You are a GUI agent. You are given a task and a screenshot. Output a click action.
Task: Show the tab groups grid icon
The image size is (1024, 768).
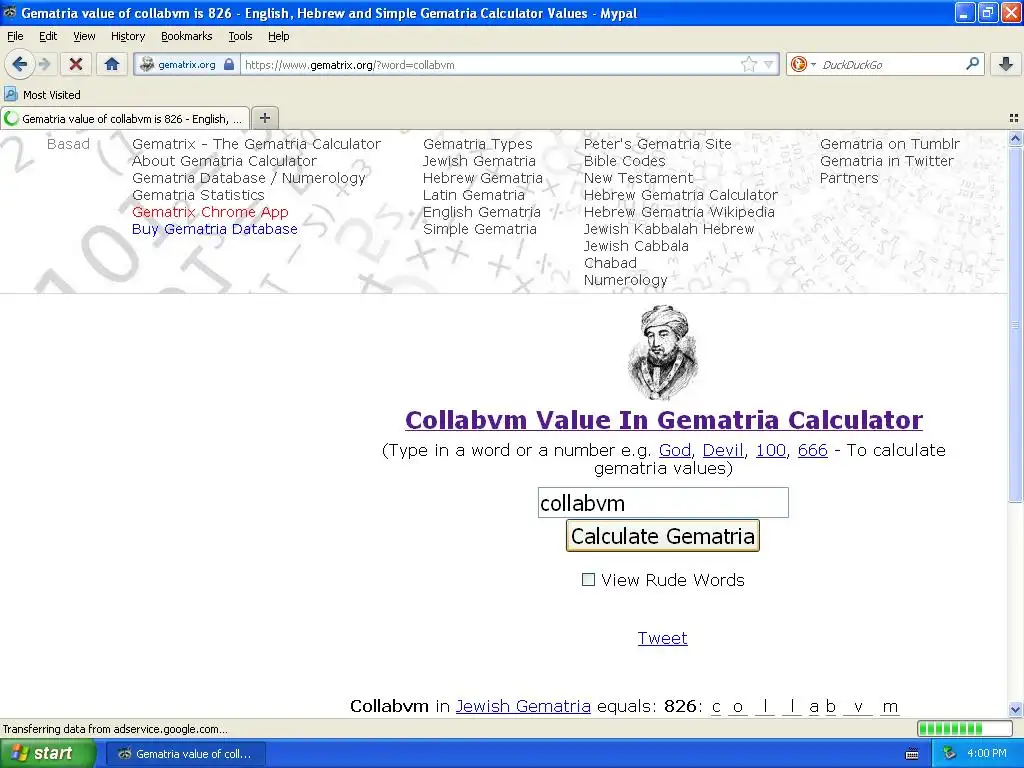click(x=1014, y=118)
